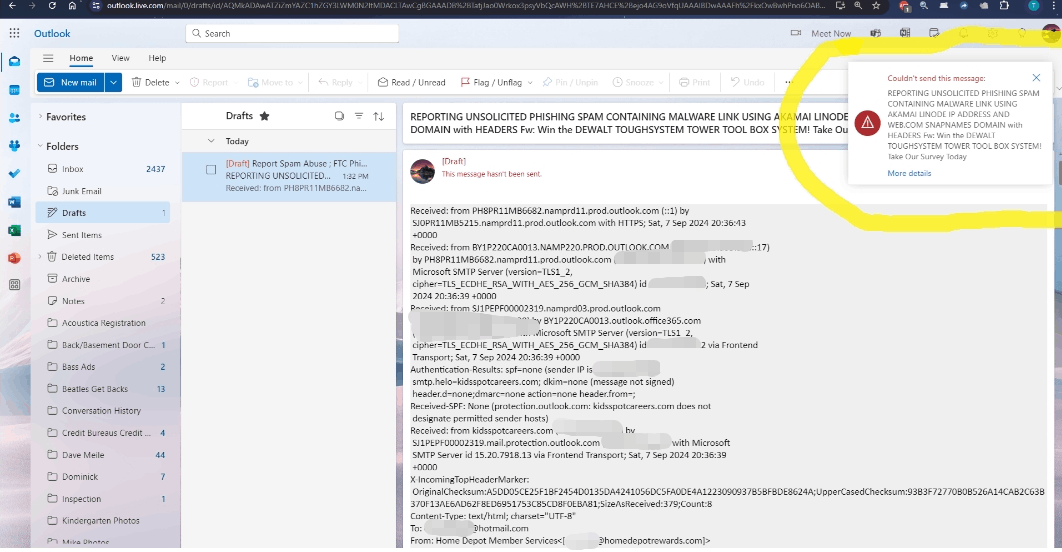Click the browser reload button
The image size is (1062, 552).
(52, 5)
